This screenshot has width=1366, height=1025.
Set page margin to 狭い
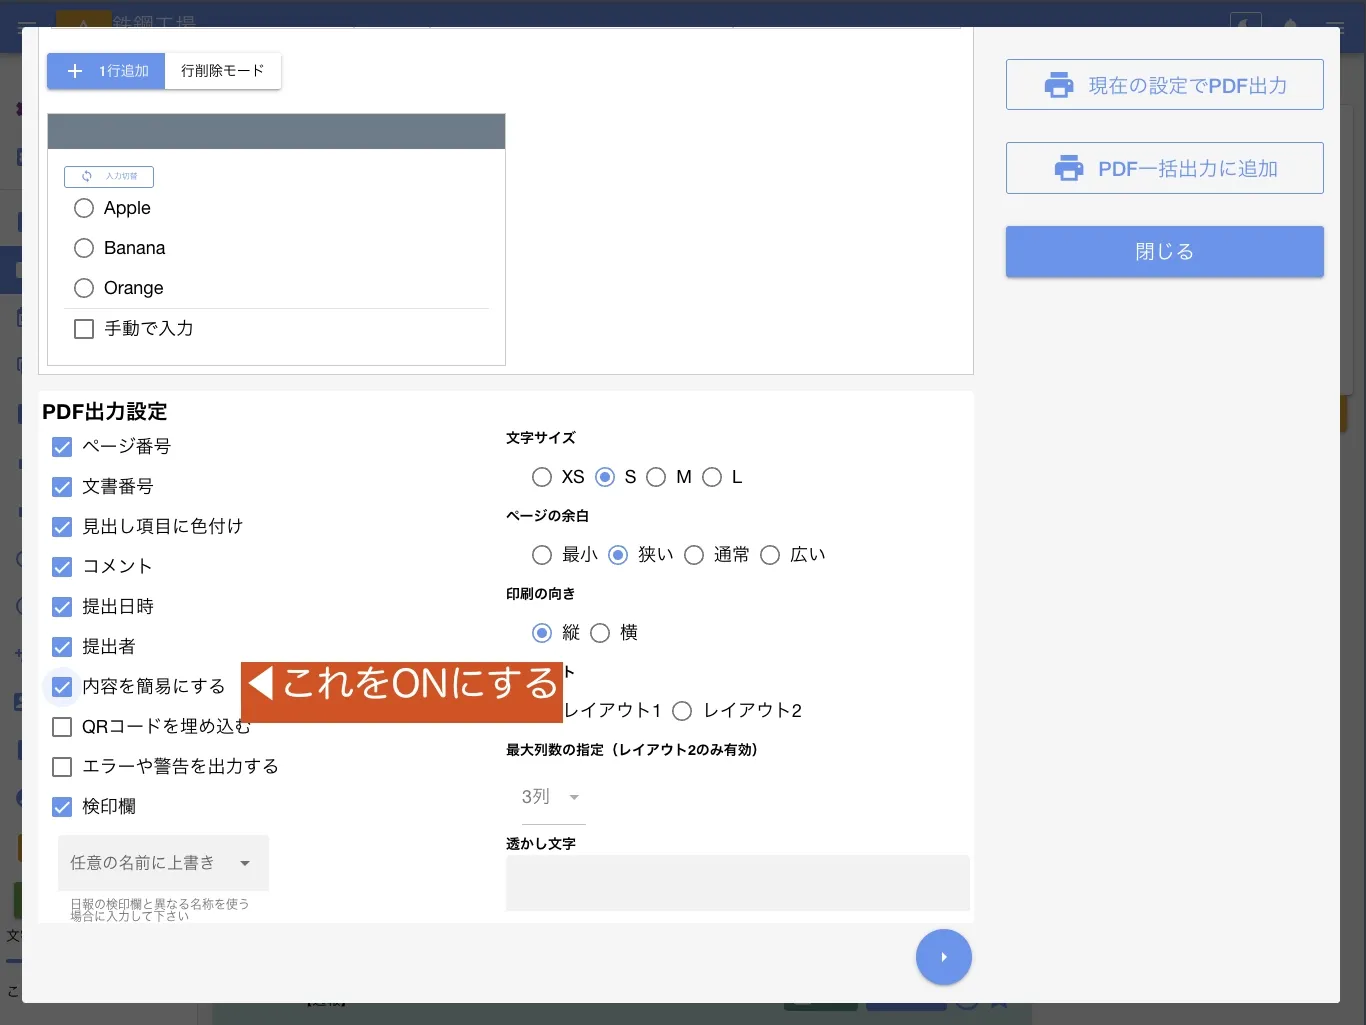(618, 555)
